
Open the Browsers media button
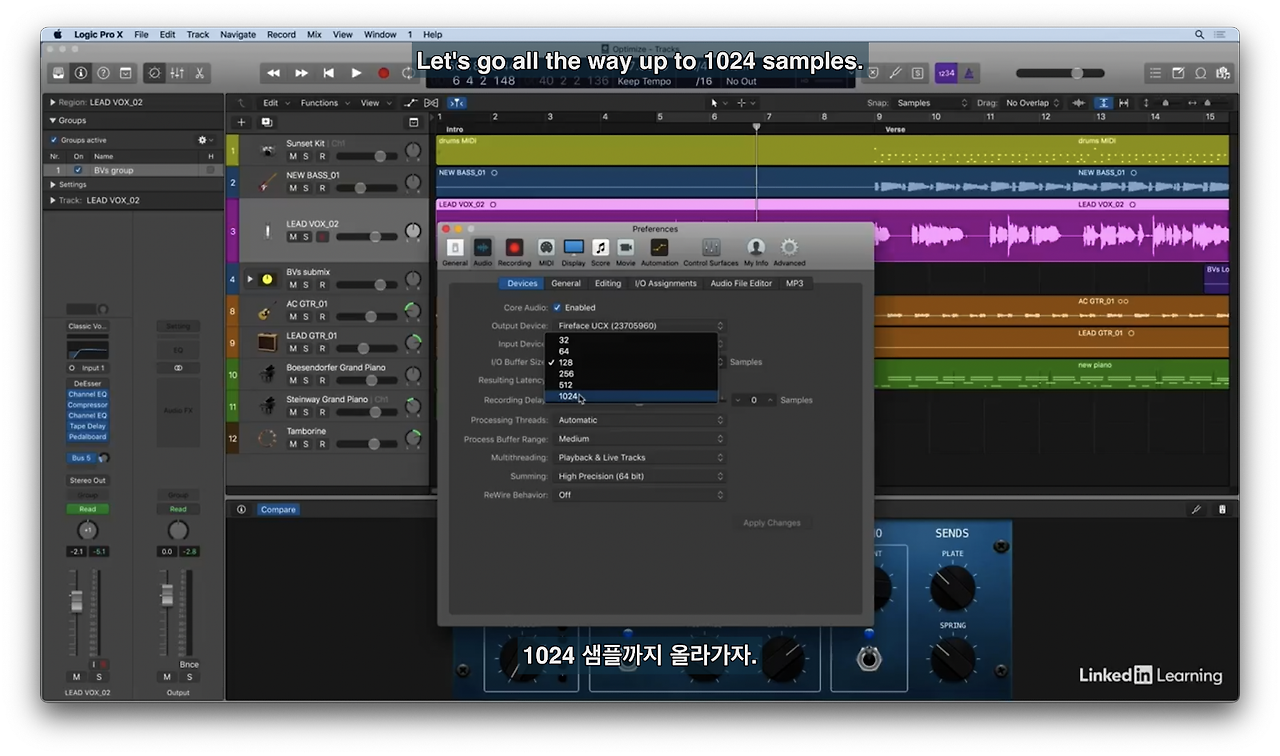click(1223, 73)
